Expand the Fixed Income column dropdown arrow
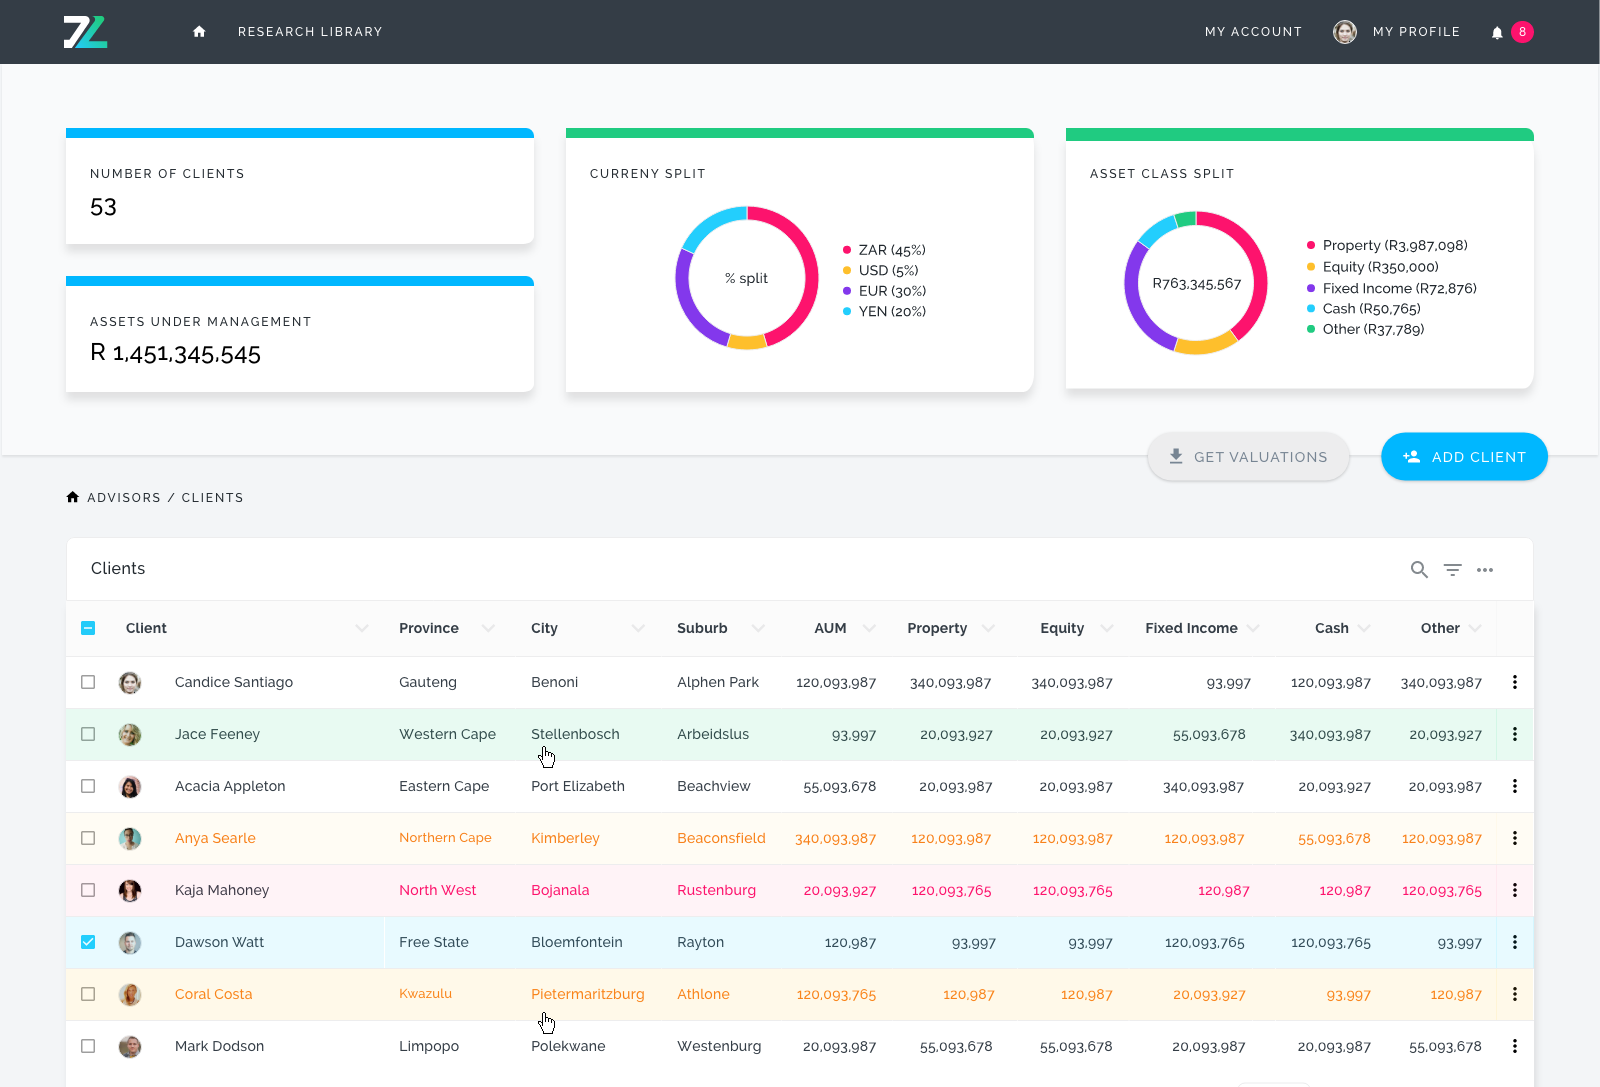The image size is (1600, 1087). click(1253, 628)
